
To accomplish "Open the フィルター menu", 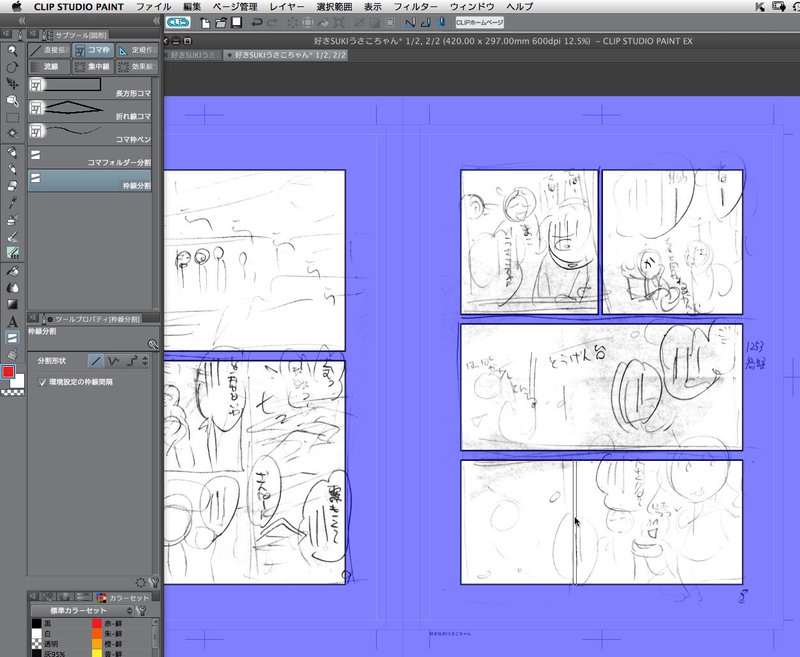I will [415, 7].
